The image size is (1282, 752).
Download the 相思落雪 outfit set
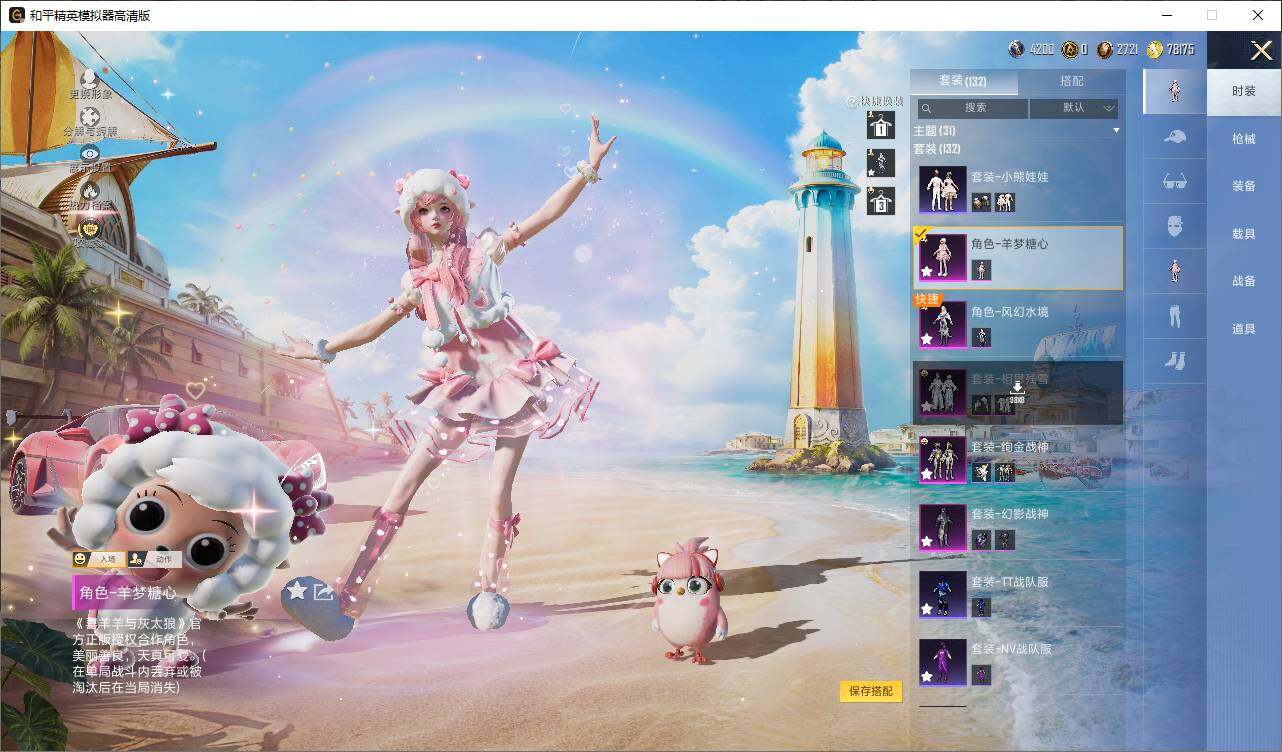click(x=1017, y=391)
